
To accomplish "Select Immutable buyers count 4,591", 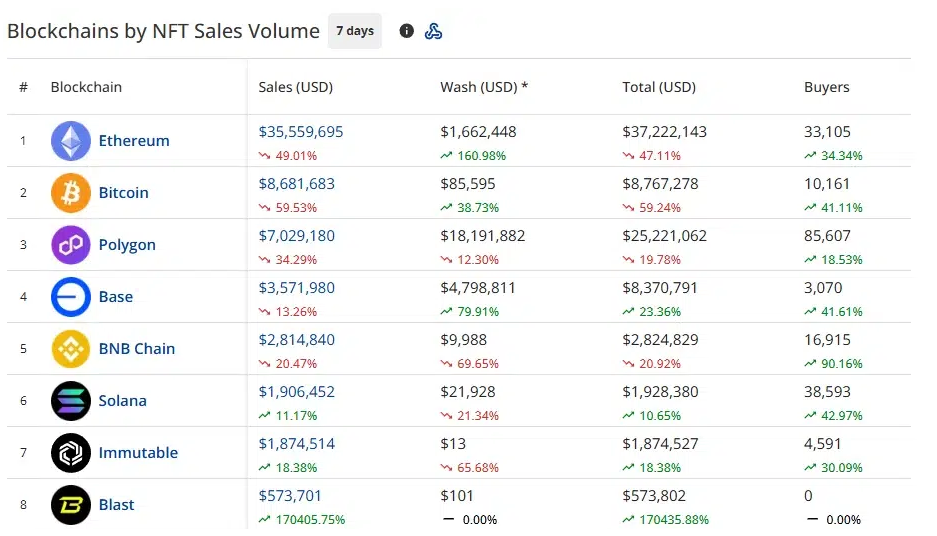I will coord(823,444).
